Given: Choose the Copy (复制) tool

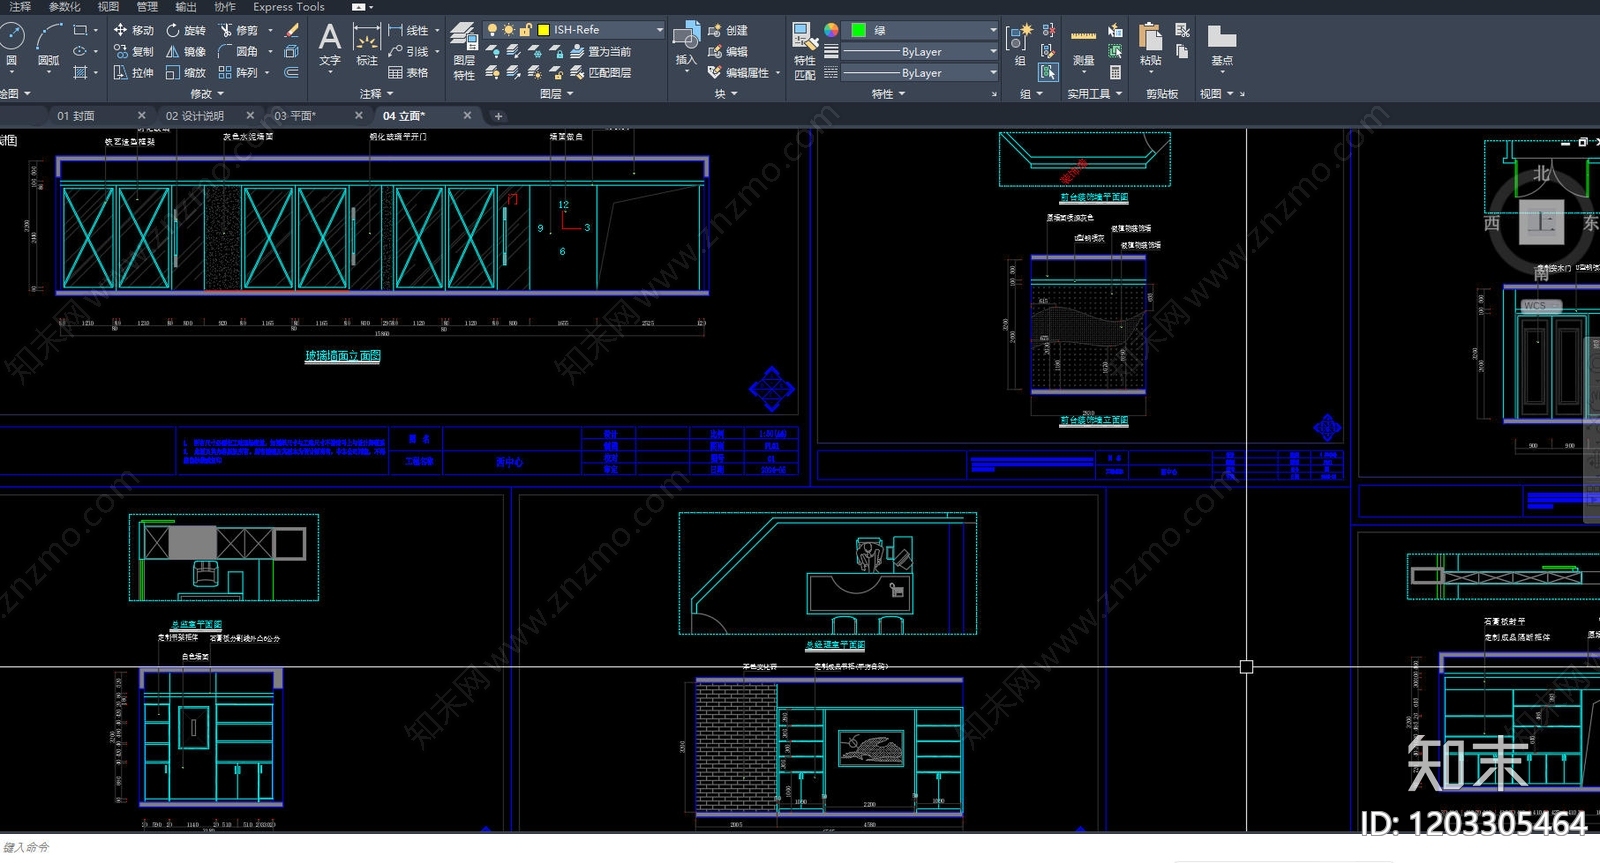Looking at the screenshot, I should click(133, 51).
